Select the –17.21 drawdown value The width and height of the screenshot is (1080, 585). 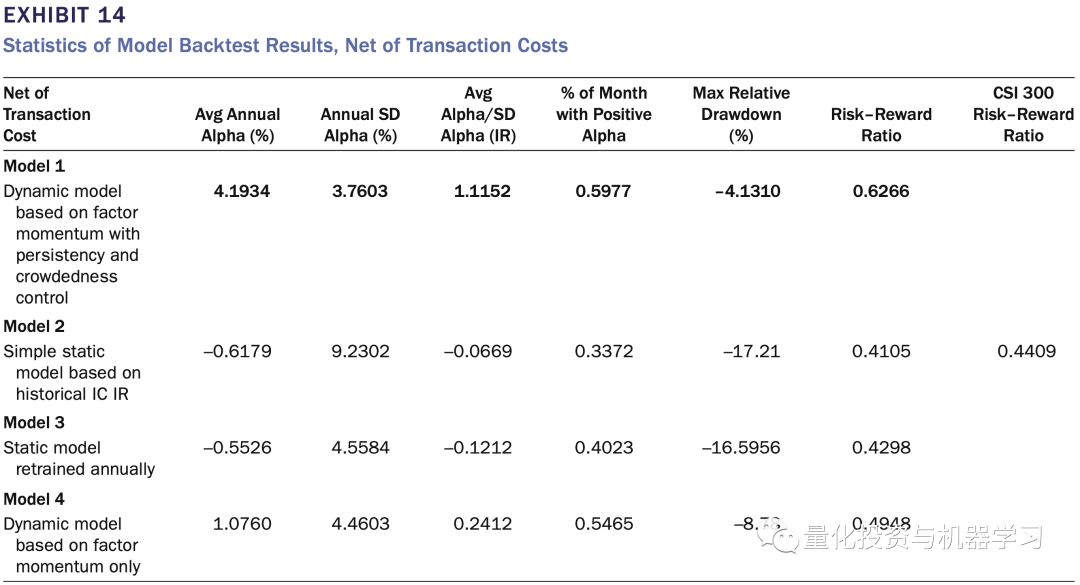pyautogui.click(x=753, y=351)
